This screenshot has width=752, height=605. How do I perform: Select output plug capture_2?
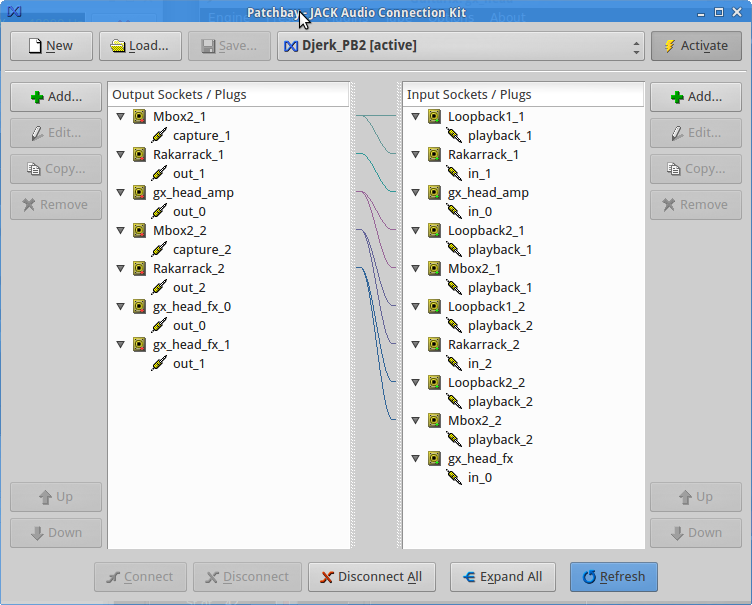(x=202, y=249)
